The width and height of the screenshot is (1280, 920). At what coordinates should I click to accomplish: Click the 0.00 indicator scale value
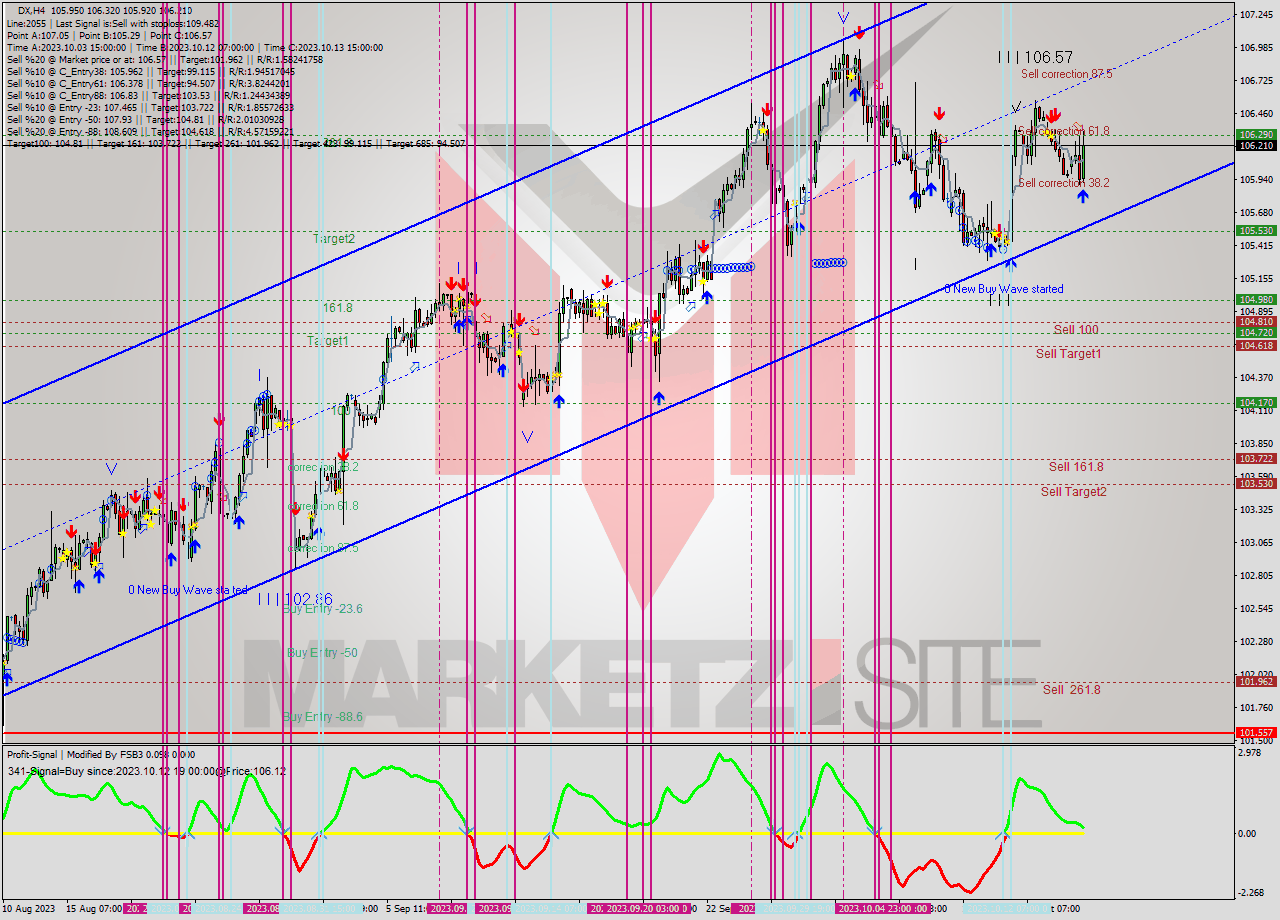click(x=1249, y=833)
